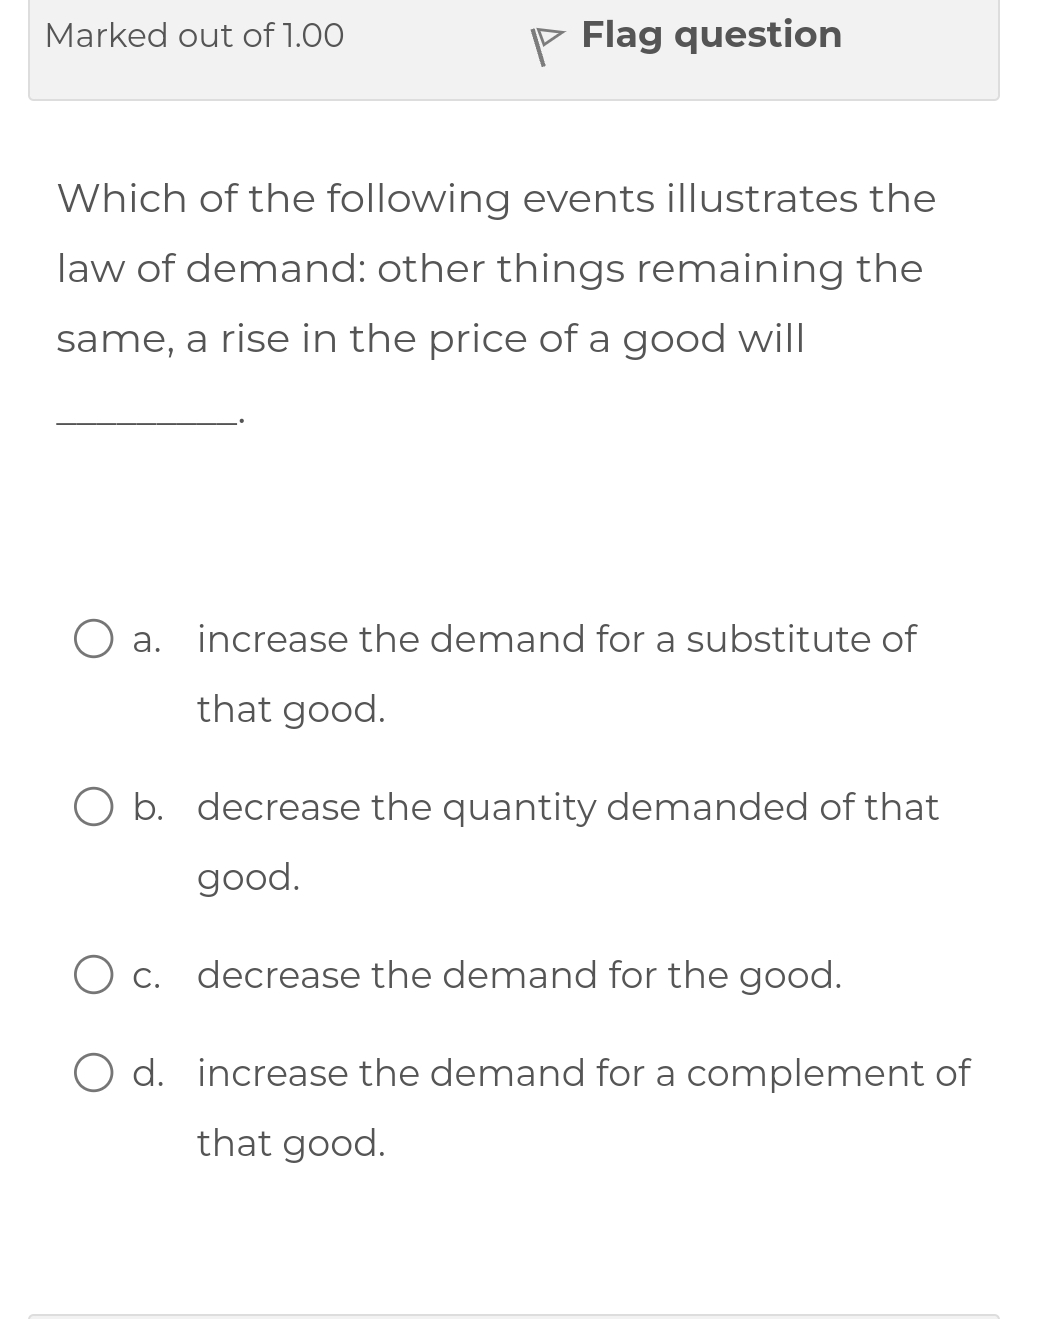Viewport: 1054px width, 1319px height.
Task: Click option b answer text
Action: point(567,807)
